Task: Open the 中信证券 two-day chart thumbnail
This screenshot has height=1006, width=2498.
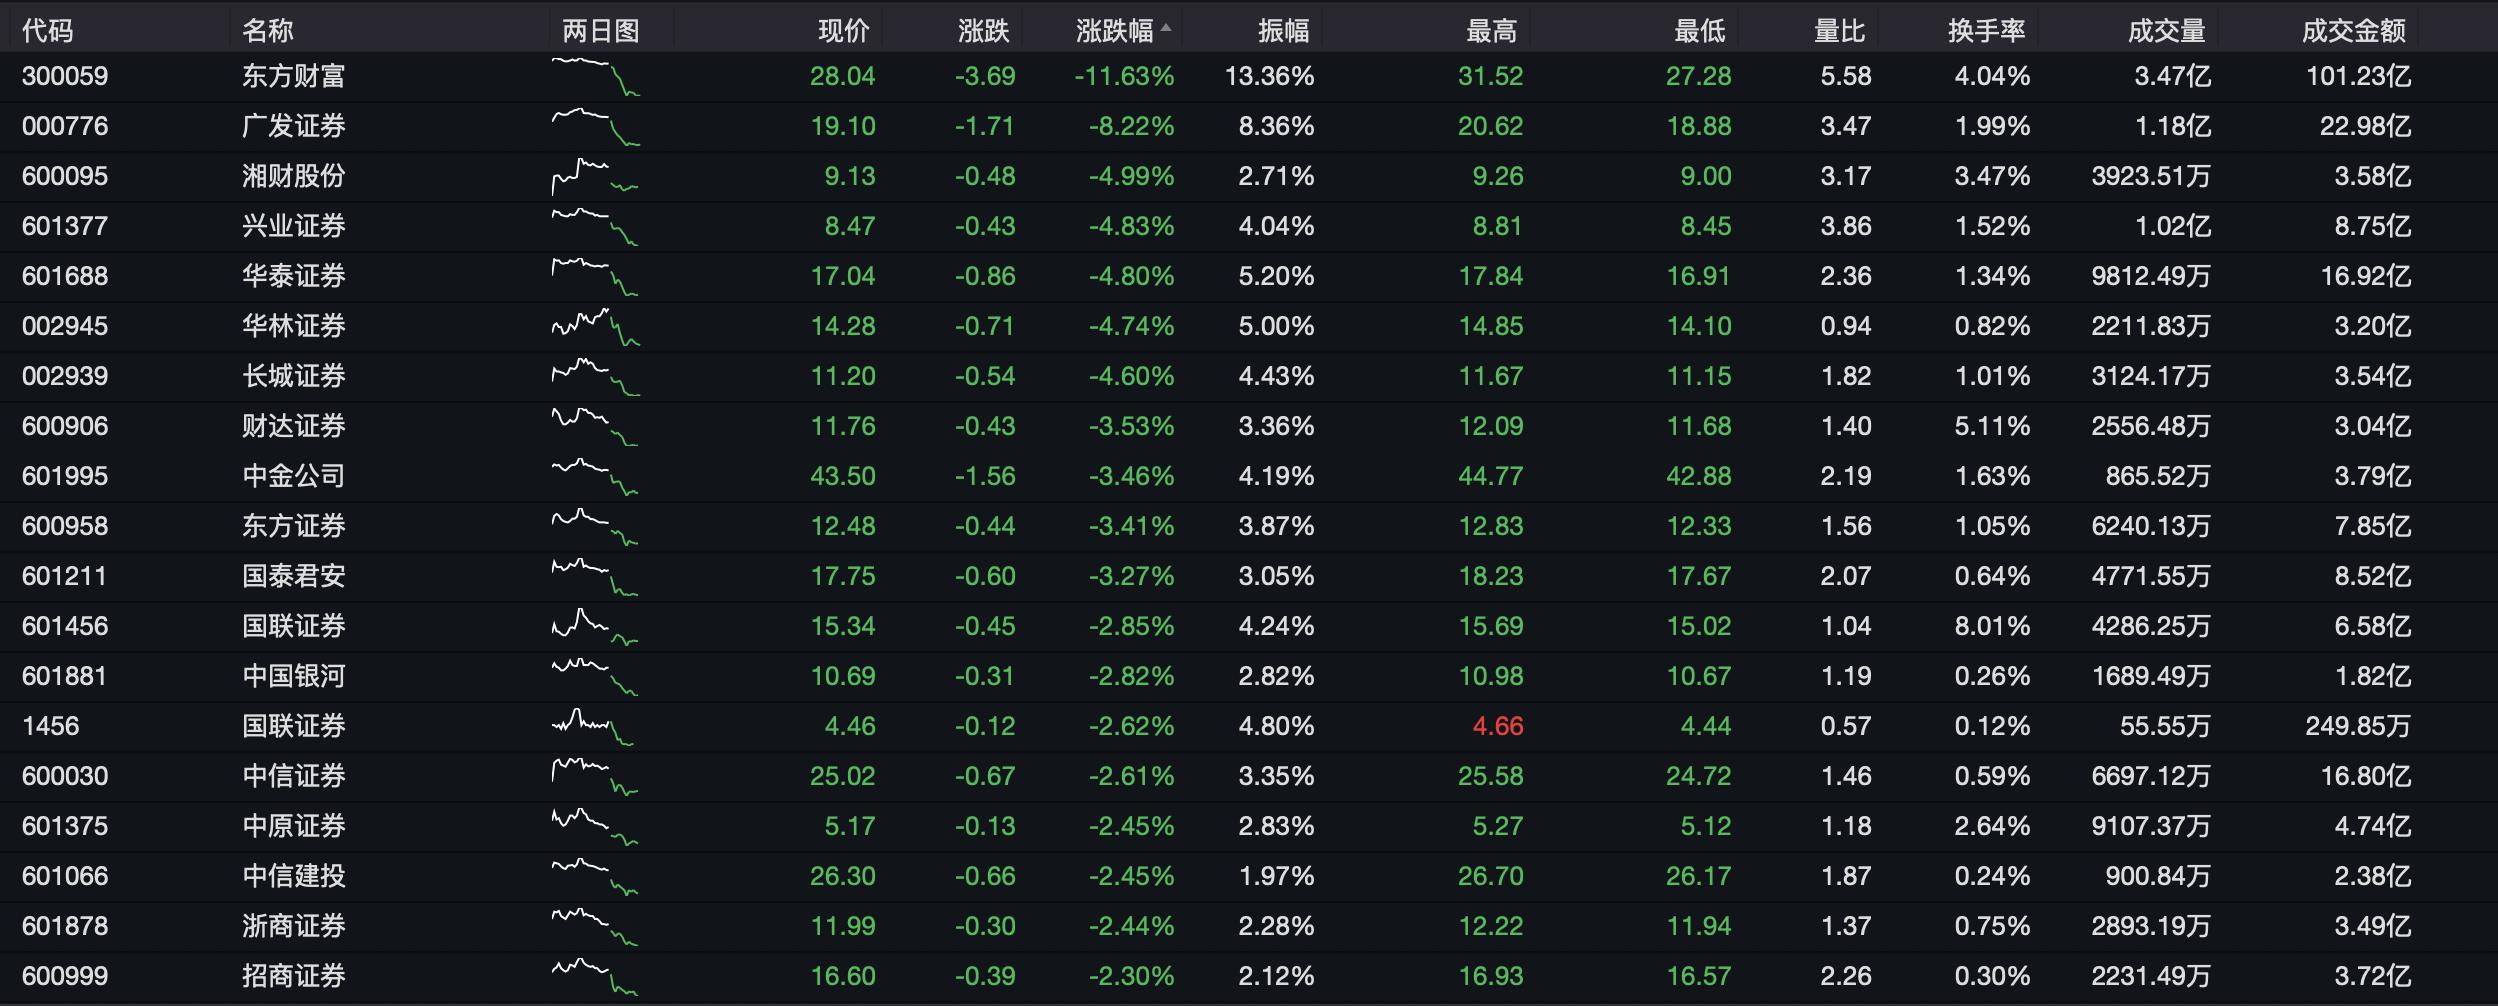Action: pos(595,777)
